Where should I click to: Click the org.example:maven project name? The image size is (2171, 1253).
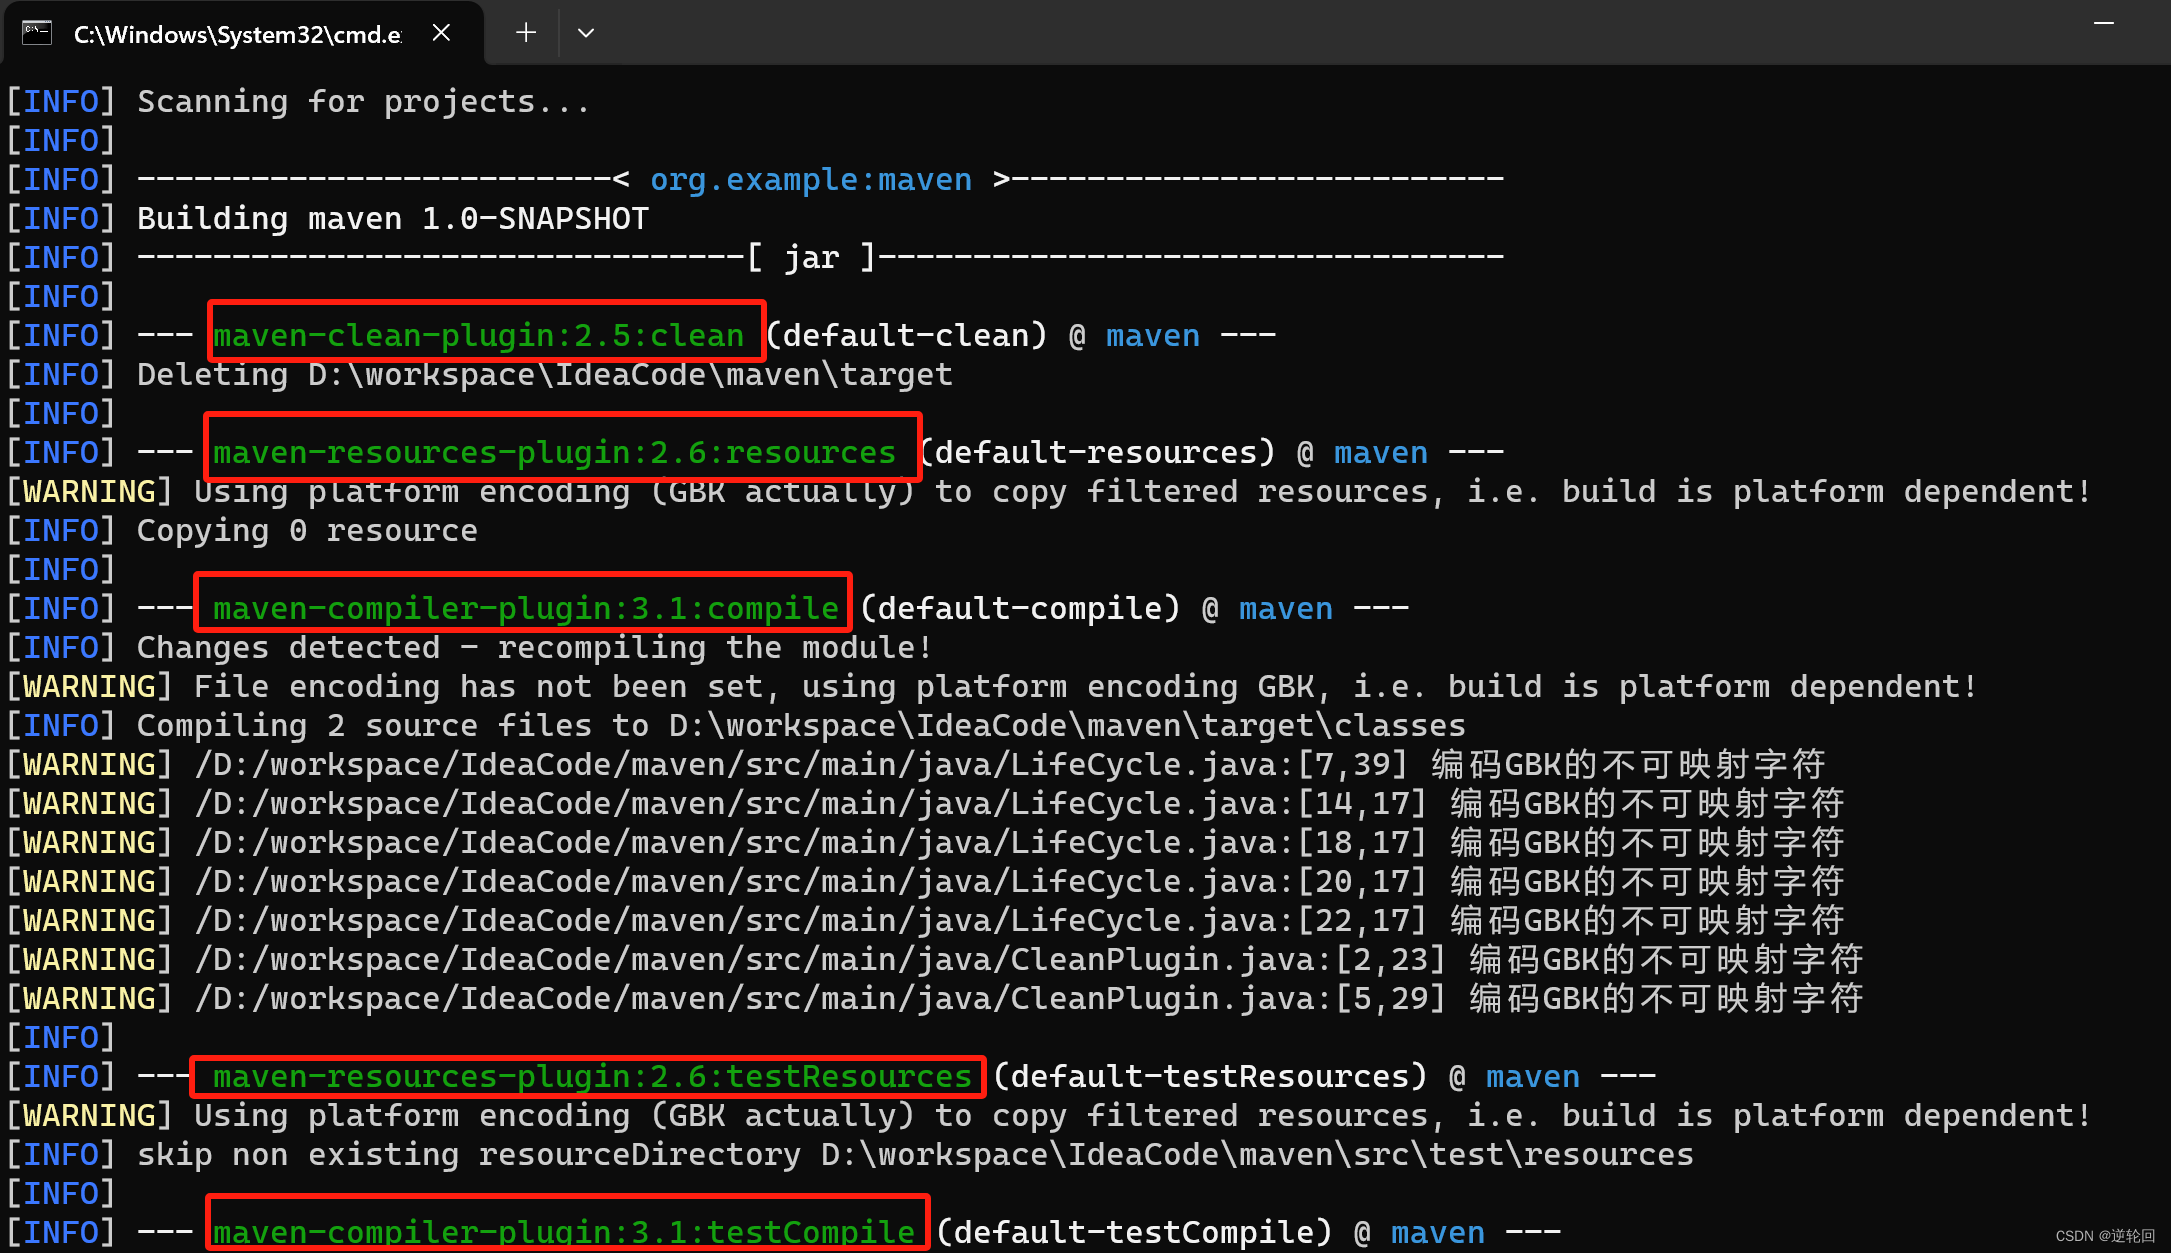(x=811, y=178)
